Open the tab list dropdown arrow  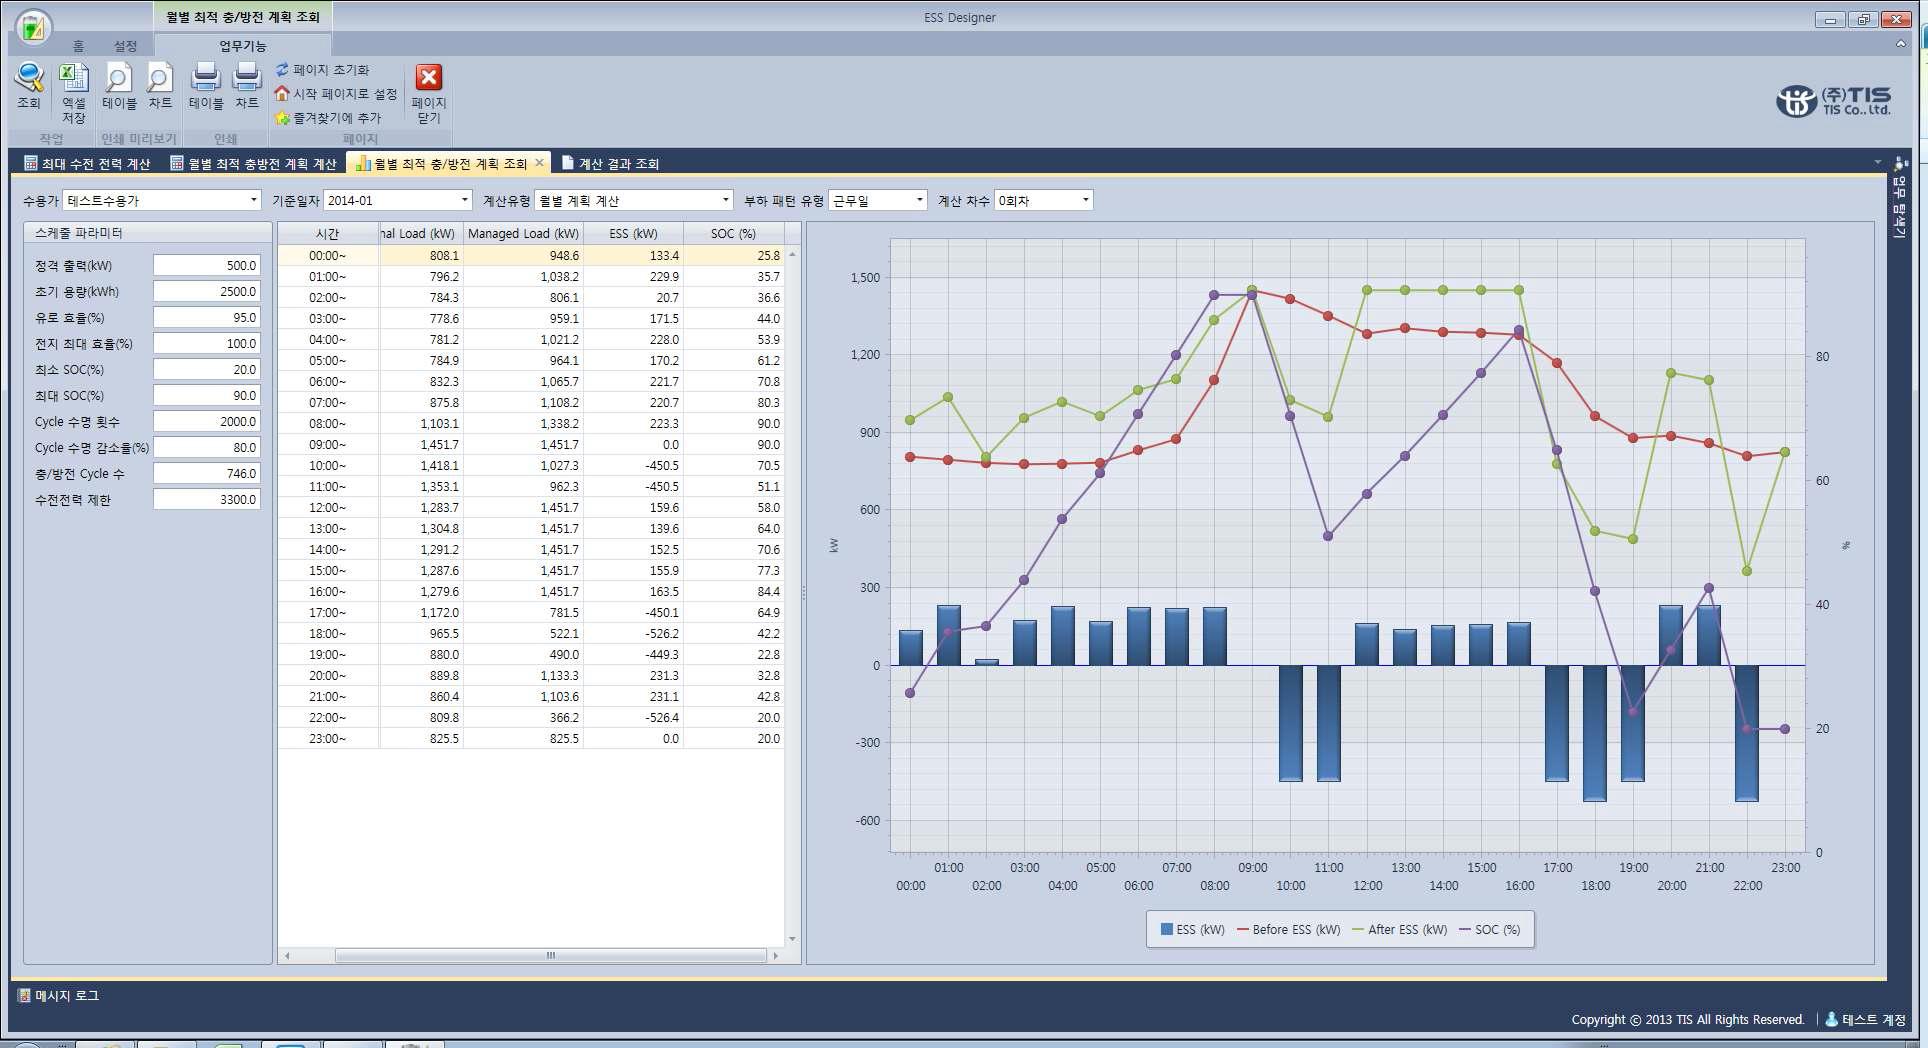coord(1877,162)
